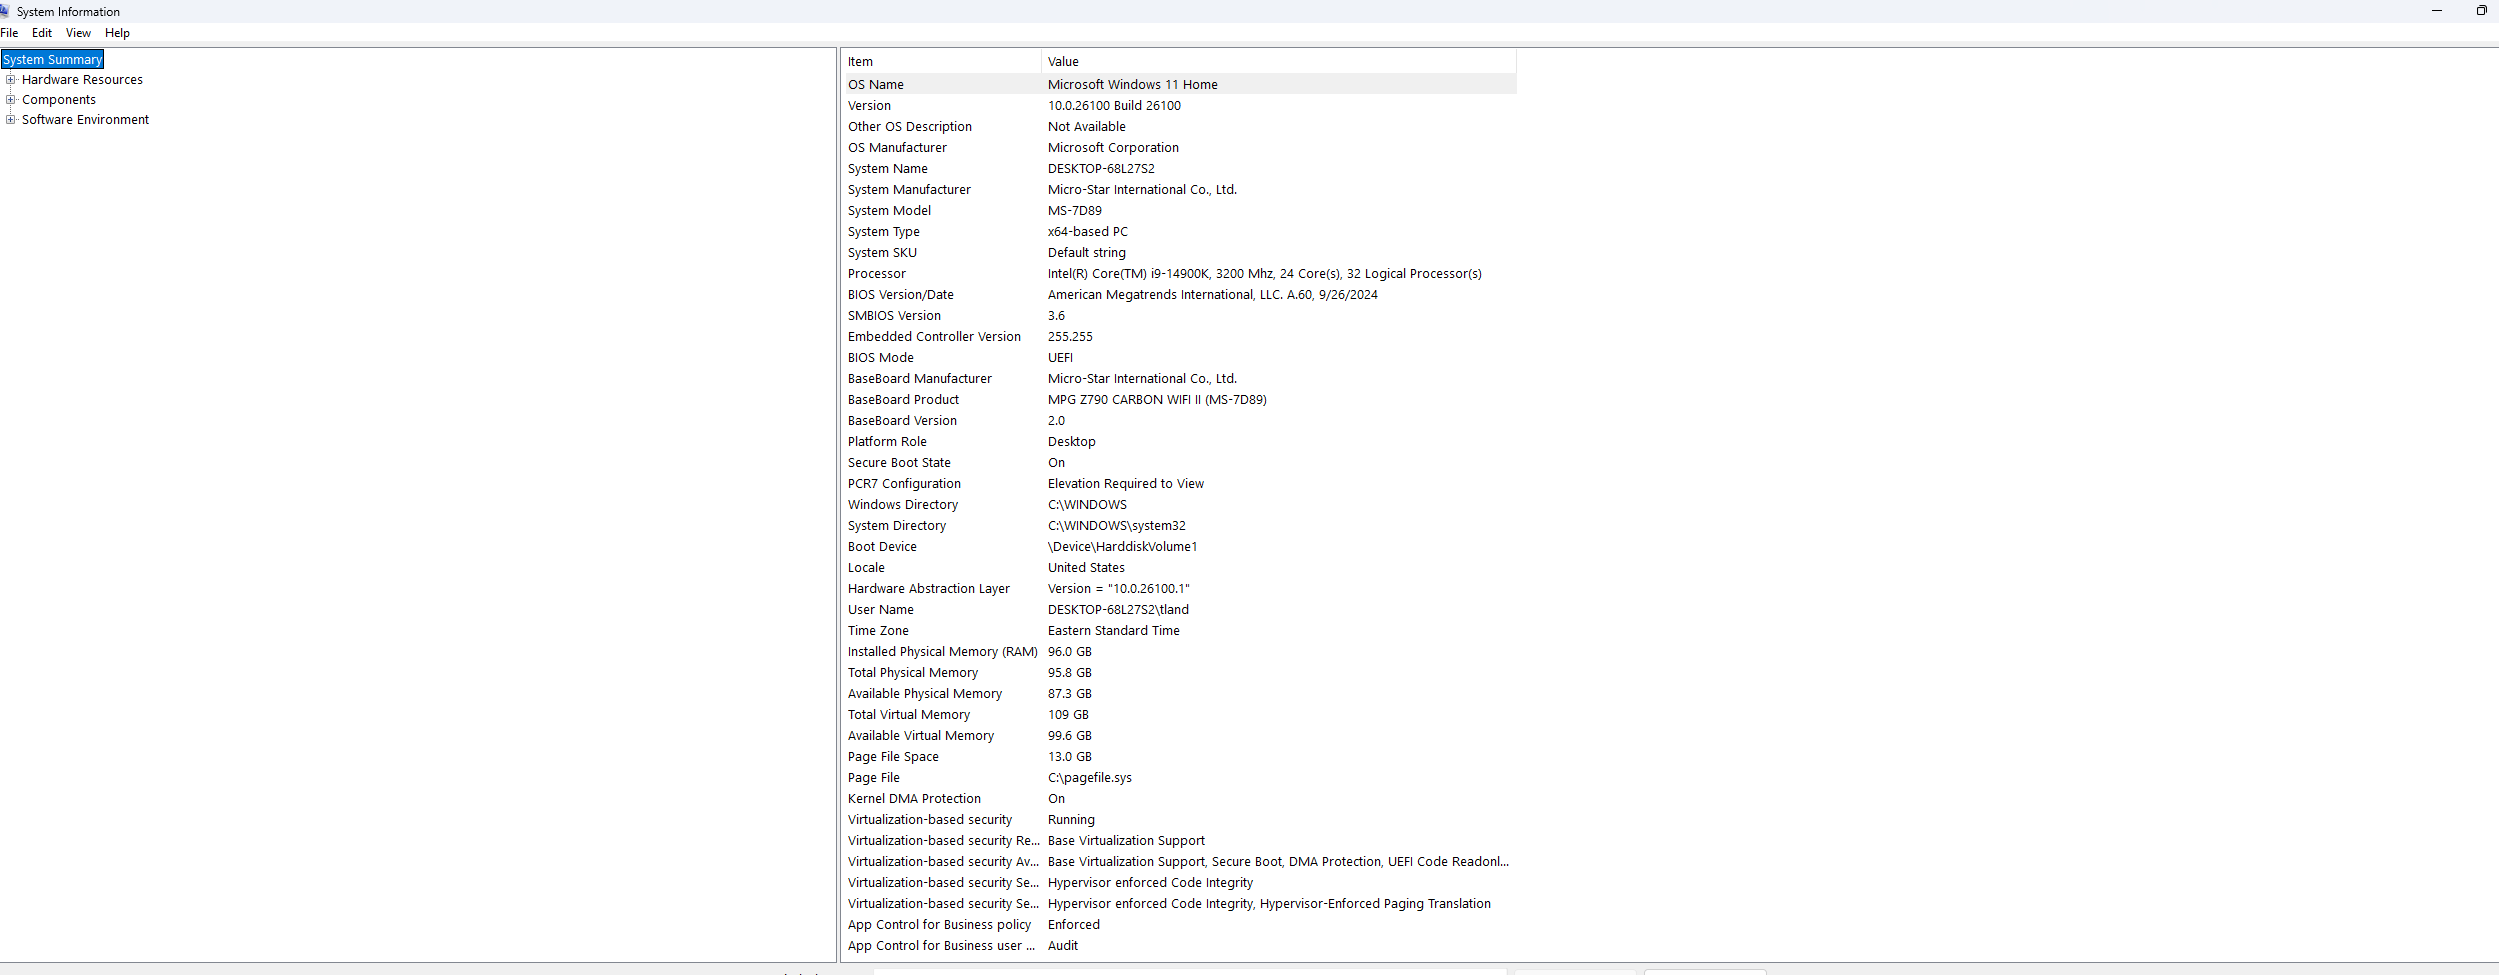Select the Windows Directory row label
This screenshot has height=975, width=2499.
click(903, 505)
